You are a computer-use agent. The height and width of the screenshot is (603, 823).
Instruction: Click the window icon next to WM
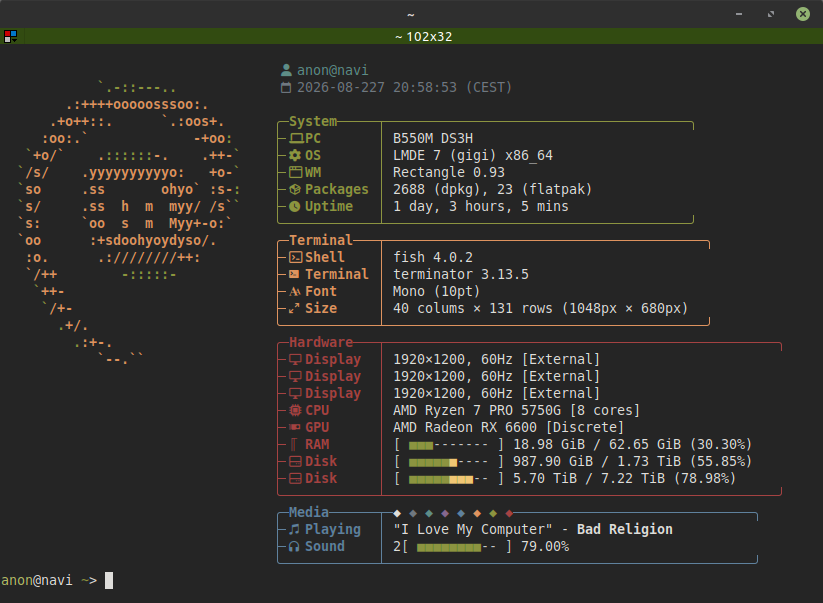296,172
